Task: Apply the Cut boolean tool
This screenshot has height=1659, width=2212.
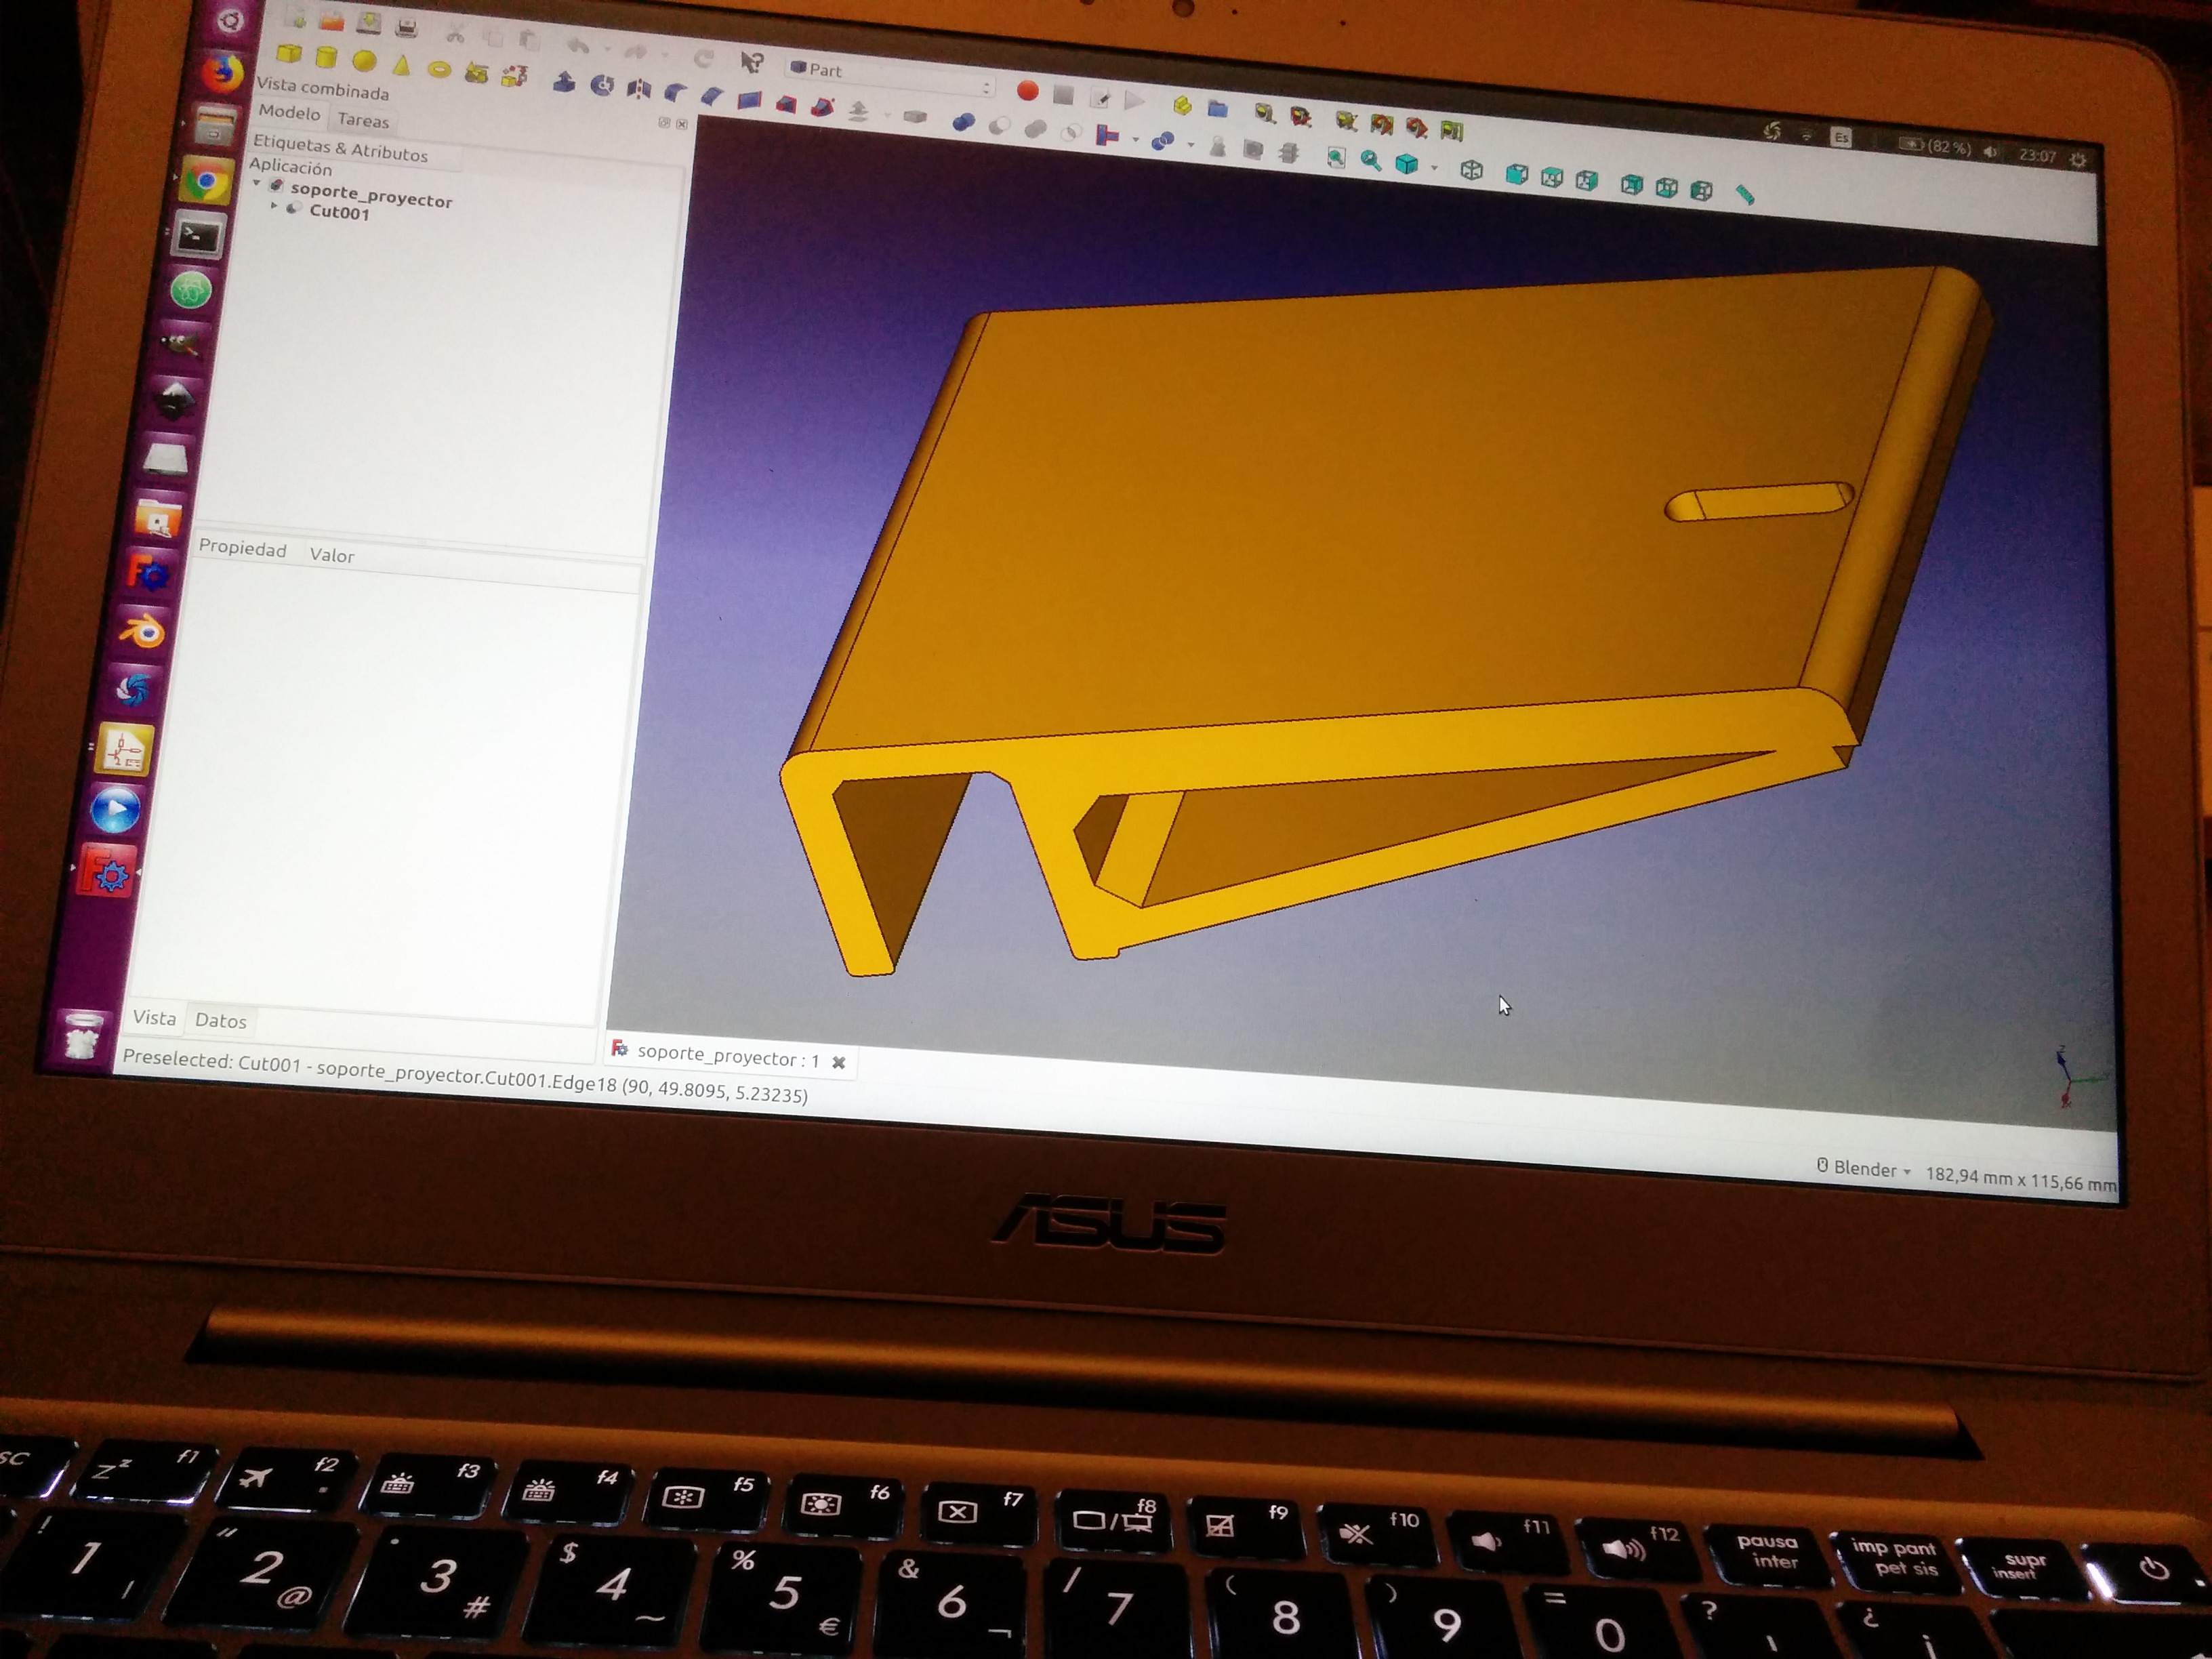Action: [x=999, y=125]
